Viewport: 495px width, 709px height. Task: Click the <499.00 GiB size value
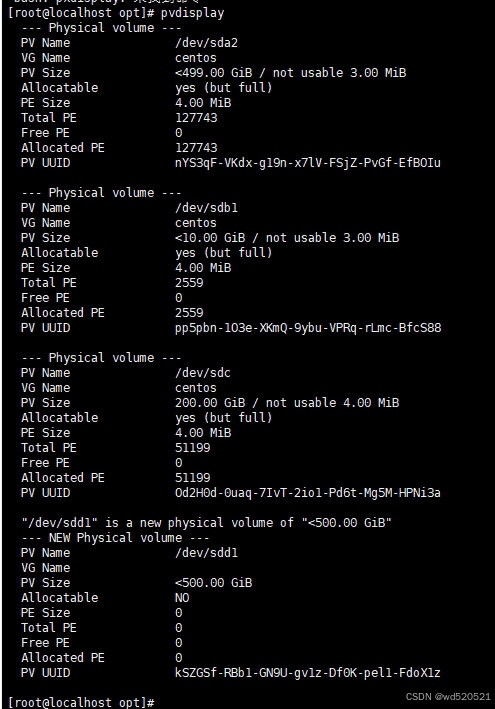coord(213,73)
